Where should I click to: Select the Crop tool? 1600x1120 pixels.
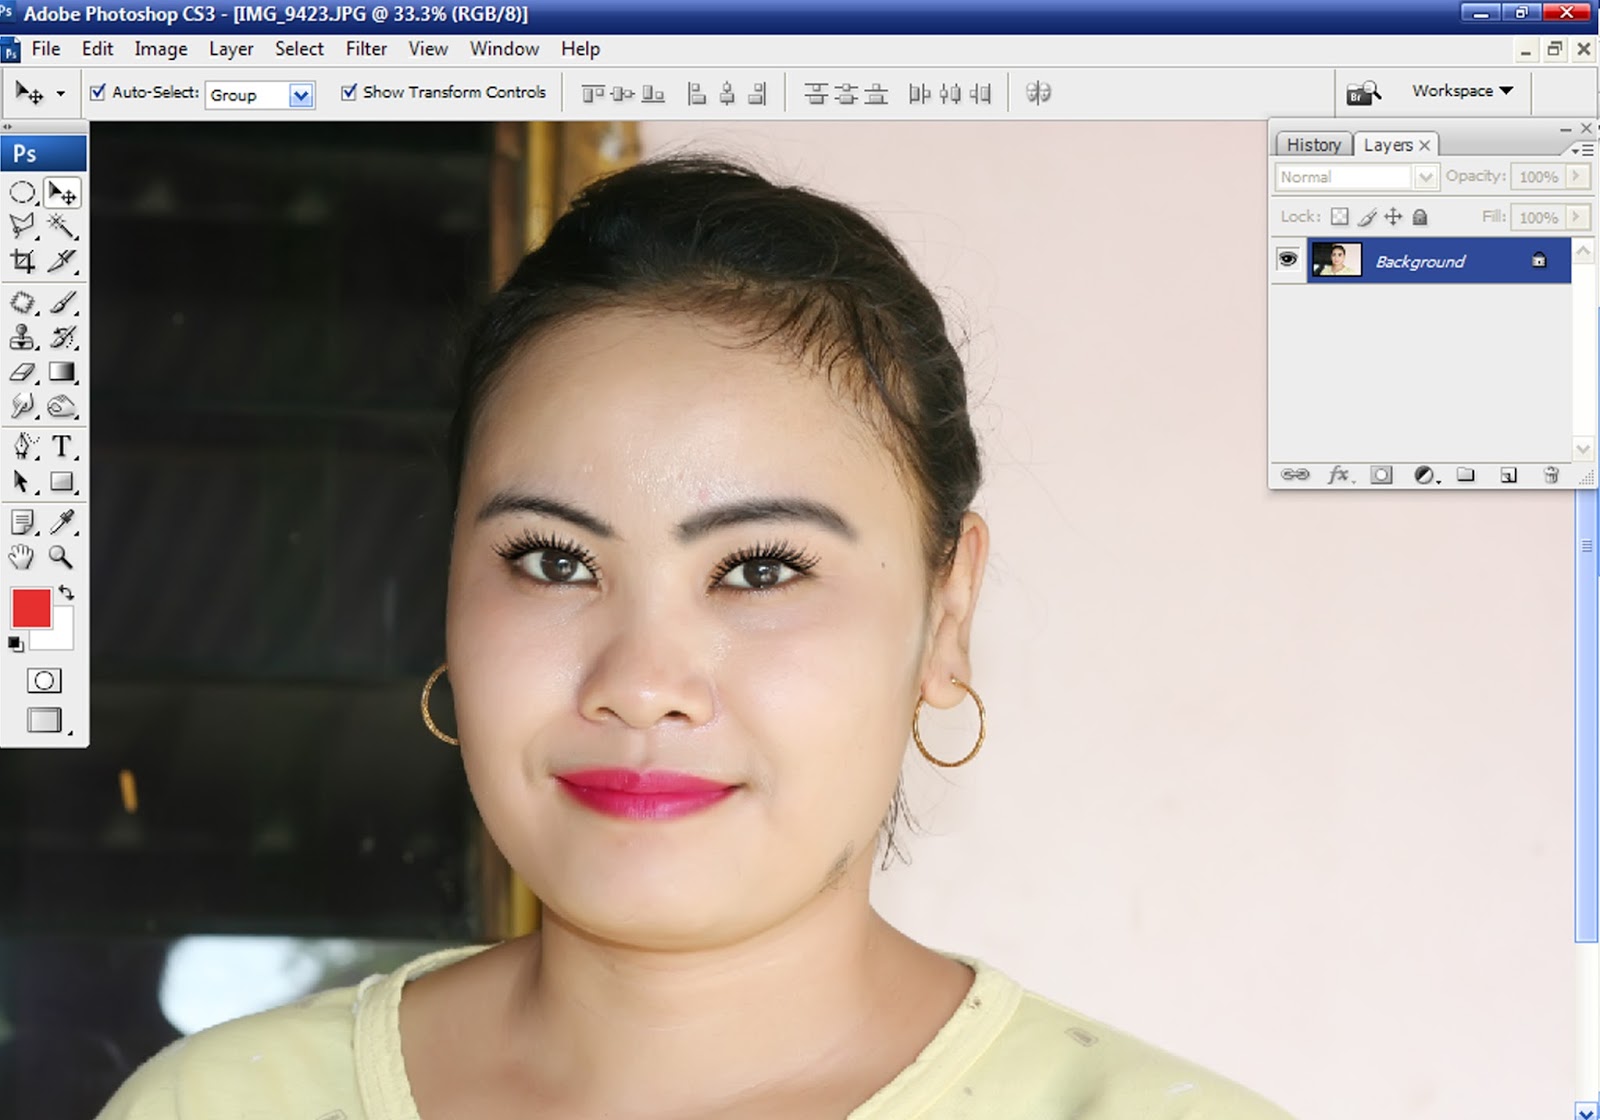(23, 261)
